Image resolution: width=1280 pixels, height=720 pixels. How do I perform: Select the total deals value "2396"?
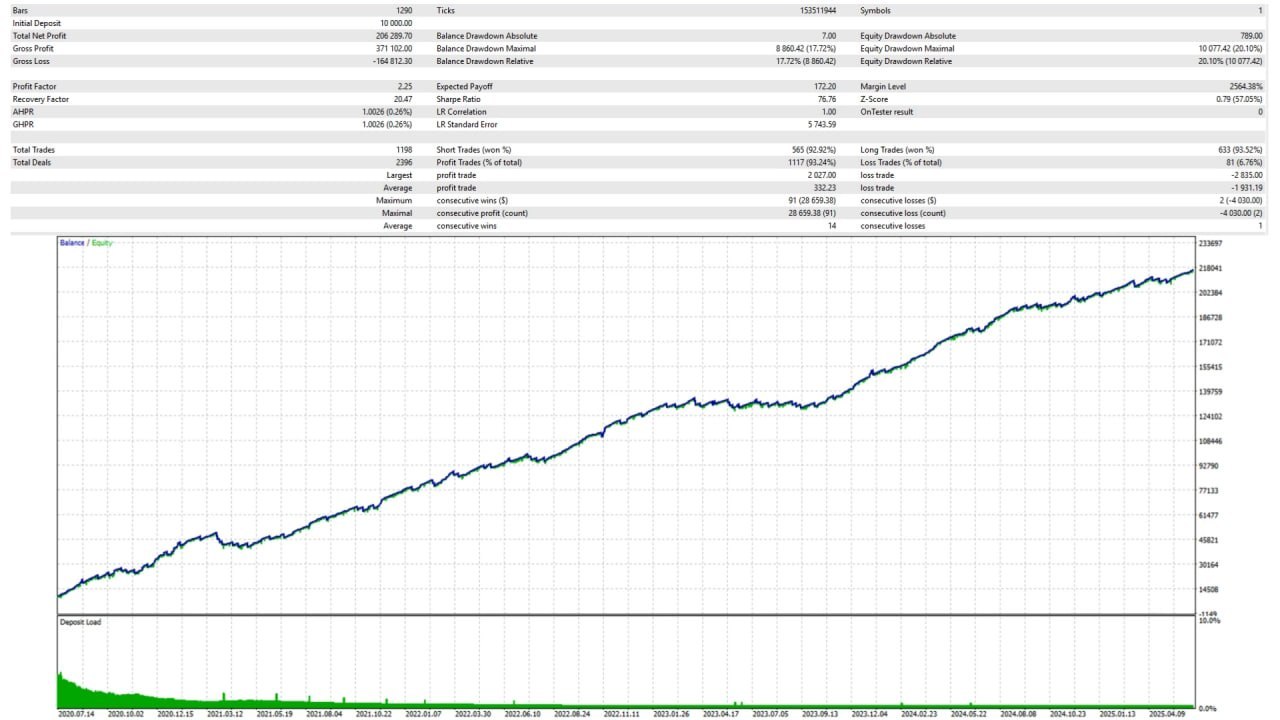[404, 162]
